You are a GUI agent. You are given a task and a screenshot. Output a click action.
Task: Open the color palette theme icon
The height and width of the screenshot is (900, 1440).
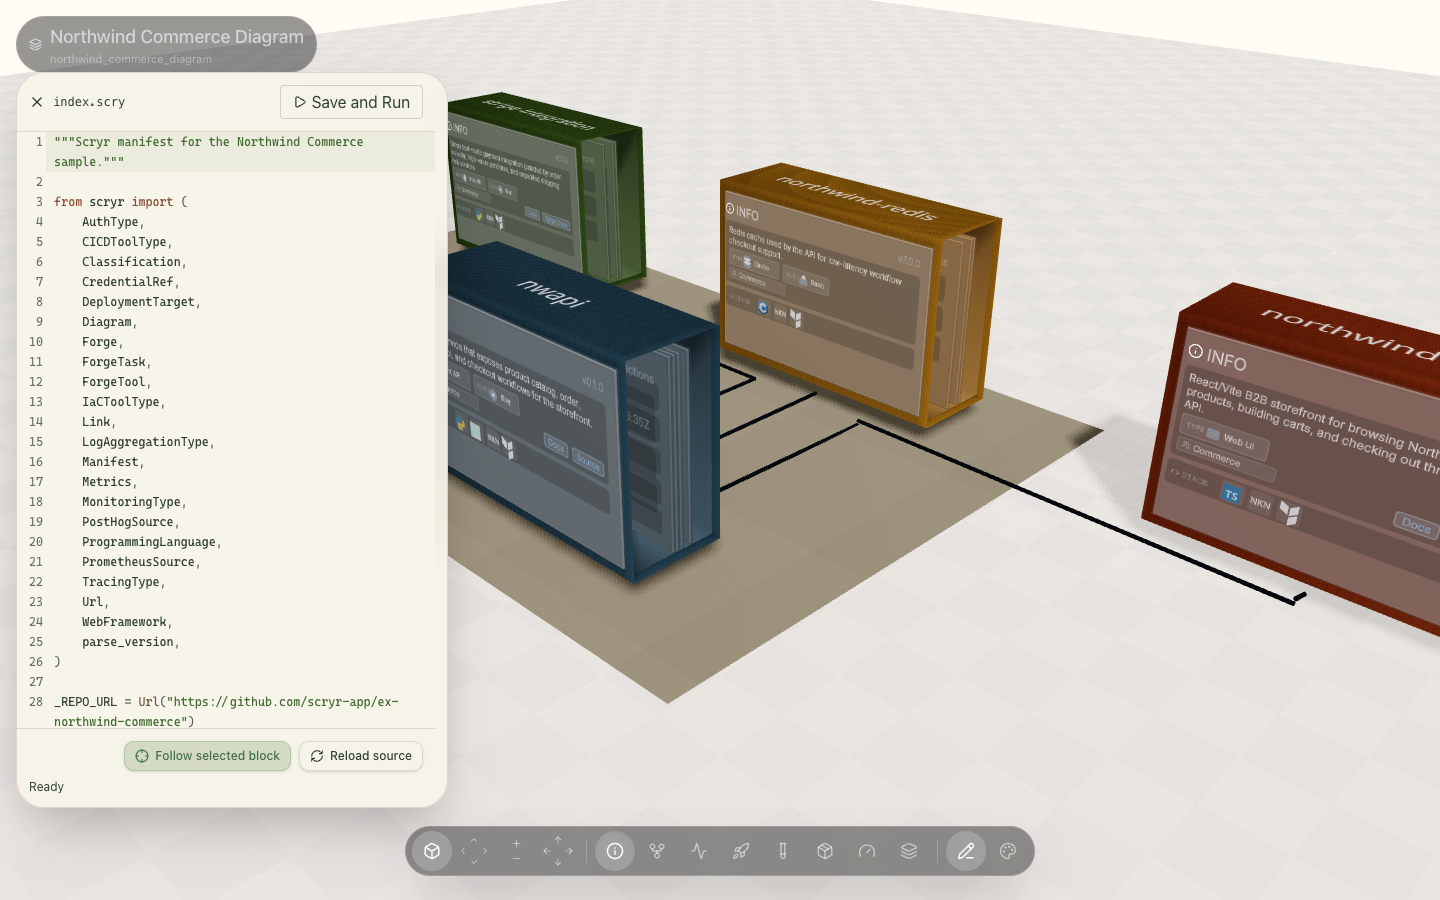tap(1008, 851)
